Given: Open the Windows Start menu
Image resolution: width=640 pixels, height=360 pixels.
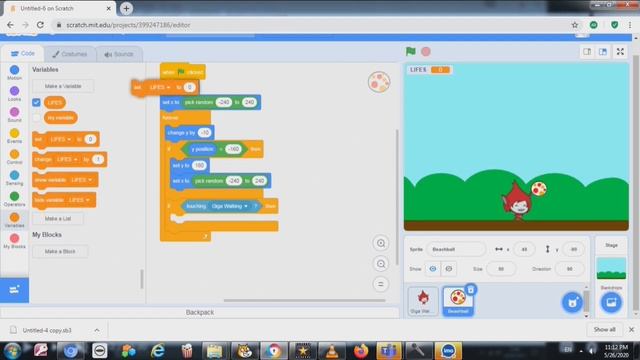Looking at the screenshot, I should (x=12, y=351).
